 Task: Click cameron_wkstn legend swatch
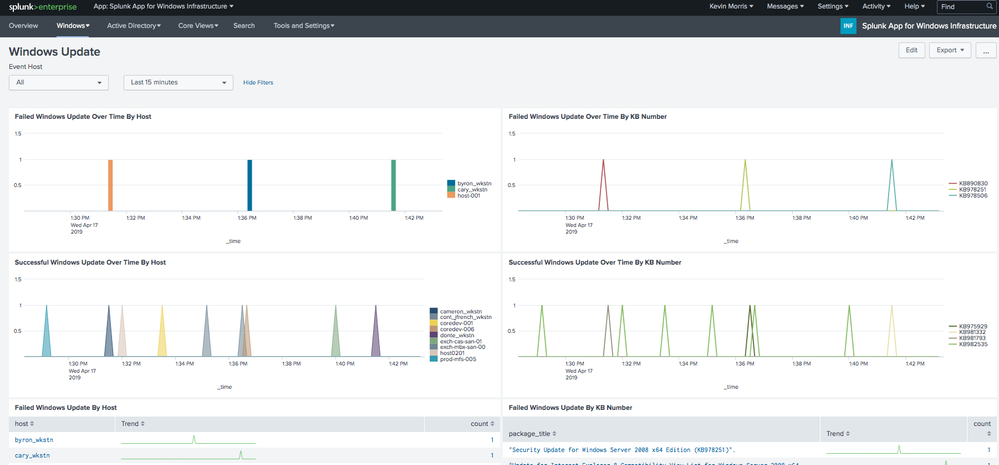pos(434,311)
